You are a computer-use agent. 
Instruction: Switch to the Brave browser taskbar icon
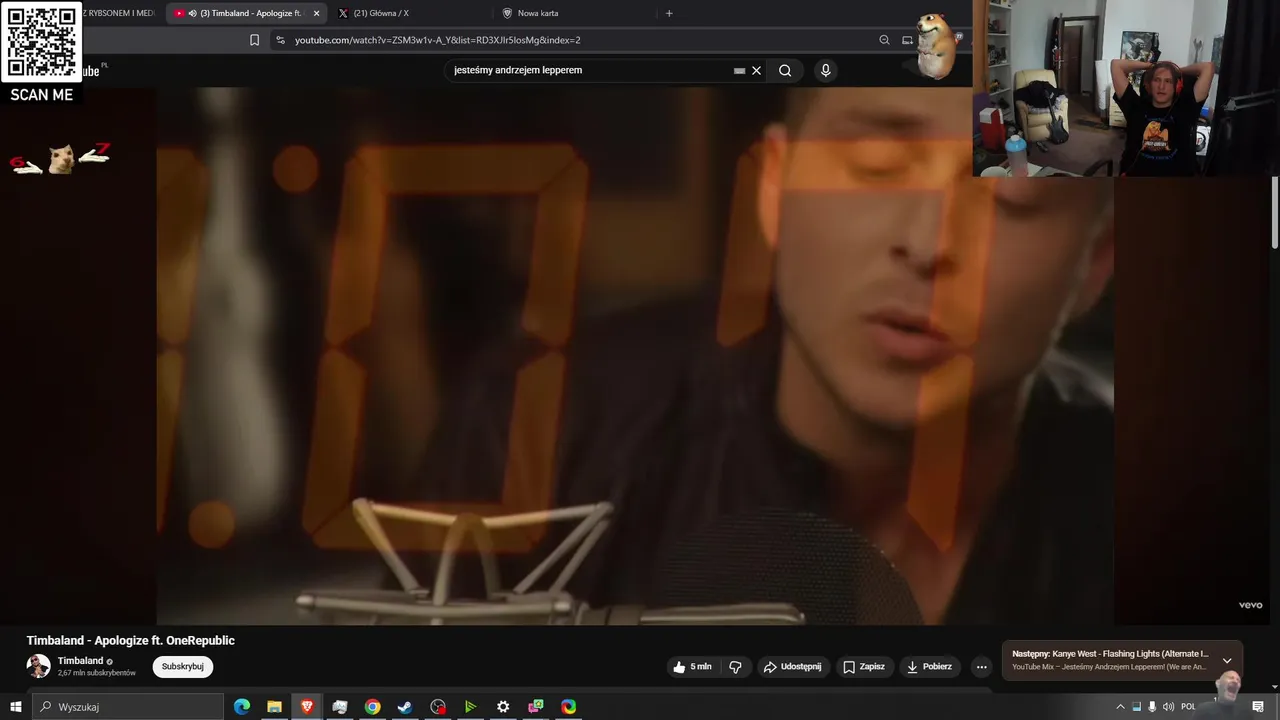(307, 707)
